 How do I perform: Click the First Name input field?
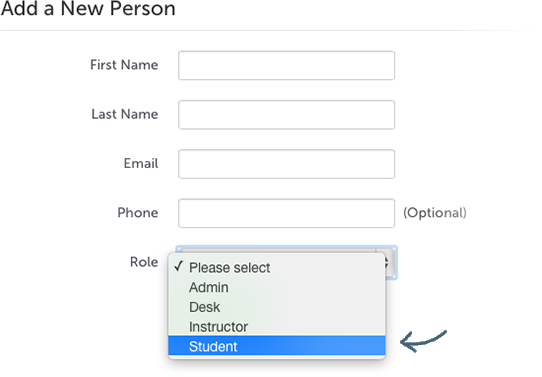286,65
